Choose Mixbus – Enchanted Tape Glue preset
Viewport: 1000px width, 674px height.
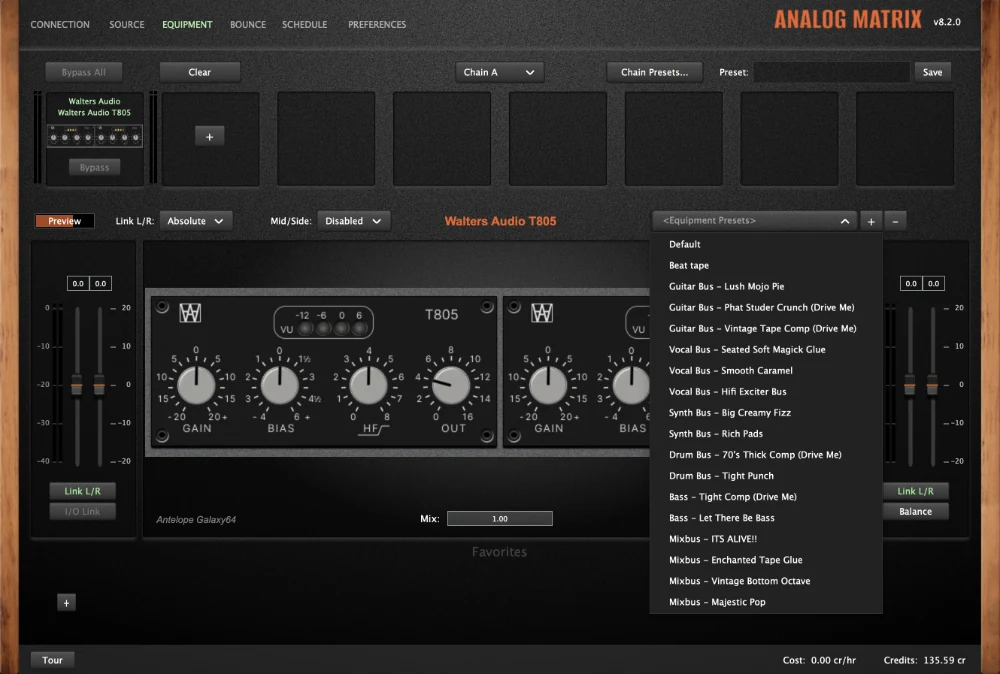766,560
